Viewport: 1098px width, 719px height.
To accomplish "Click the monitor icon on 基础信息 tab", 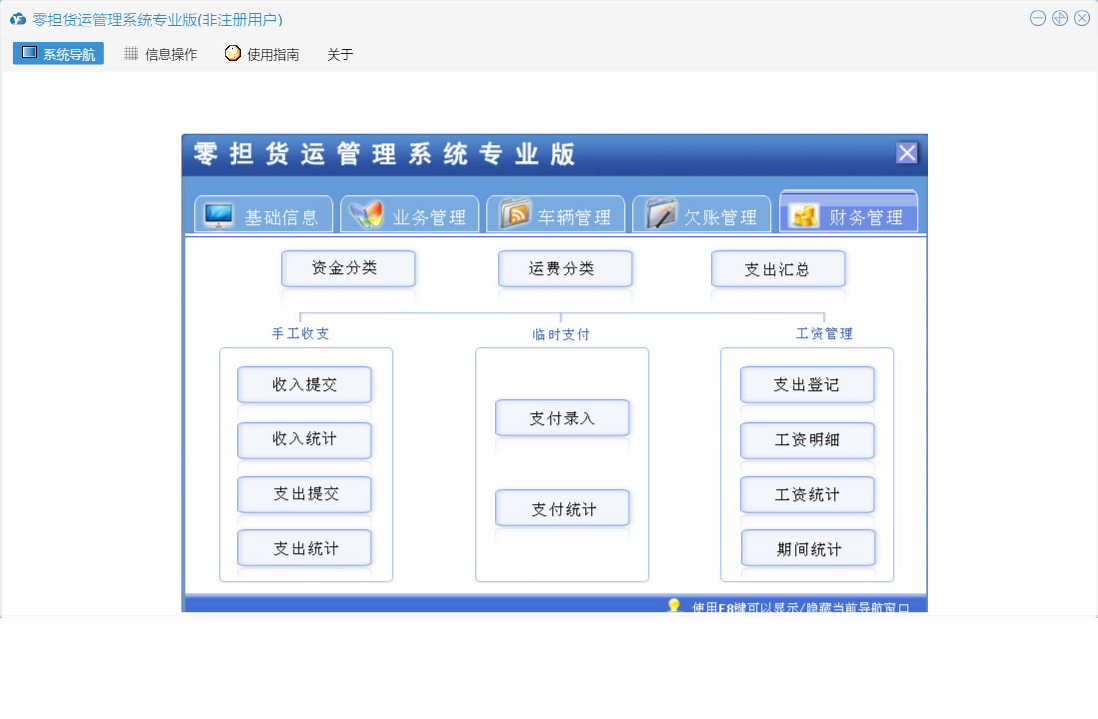I will (x=218, y=216).
